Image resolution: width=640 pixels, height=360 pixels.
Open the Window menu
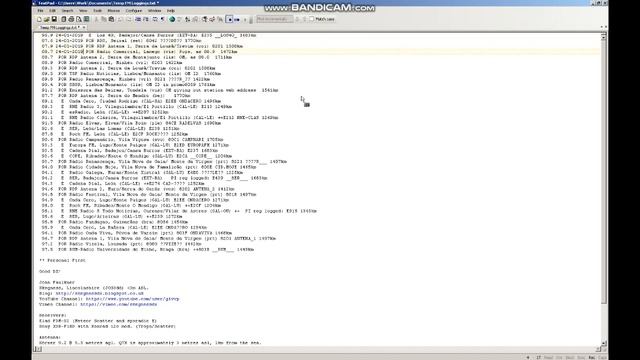tap(154, 11)
